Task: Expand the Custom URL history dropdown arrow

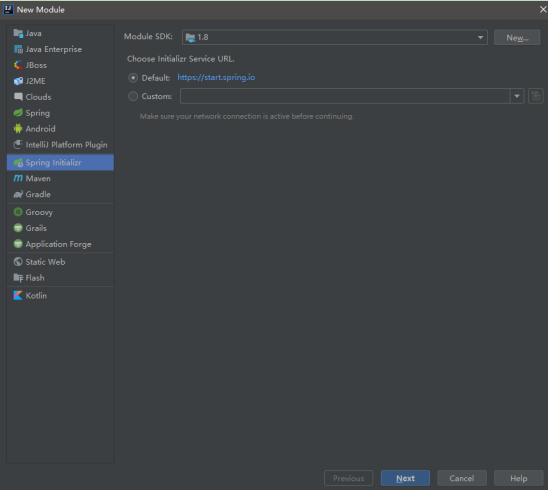Action: 517,96
